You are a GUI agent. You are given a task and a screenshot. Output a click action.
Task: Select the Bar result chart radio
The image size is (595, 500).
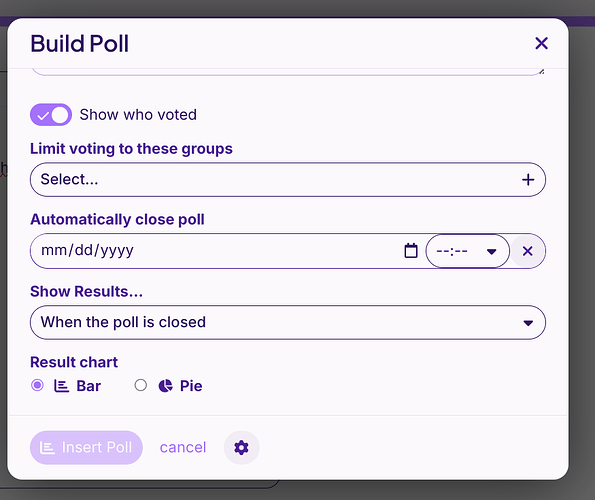pos(37,385)
